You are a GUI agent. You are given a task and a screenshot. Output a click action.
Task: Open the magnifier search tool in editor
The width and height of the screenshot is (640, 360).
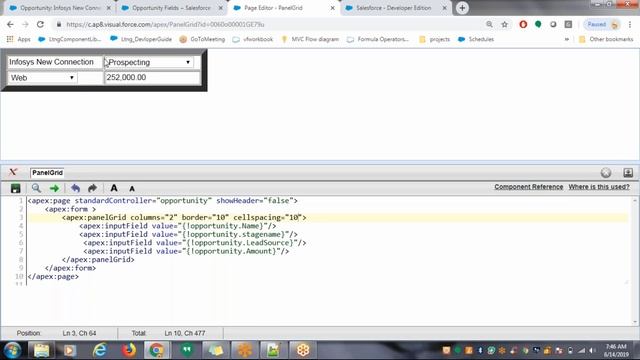[36, 188]
